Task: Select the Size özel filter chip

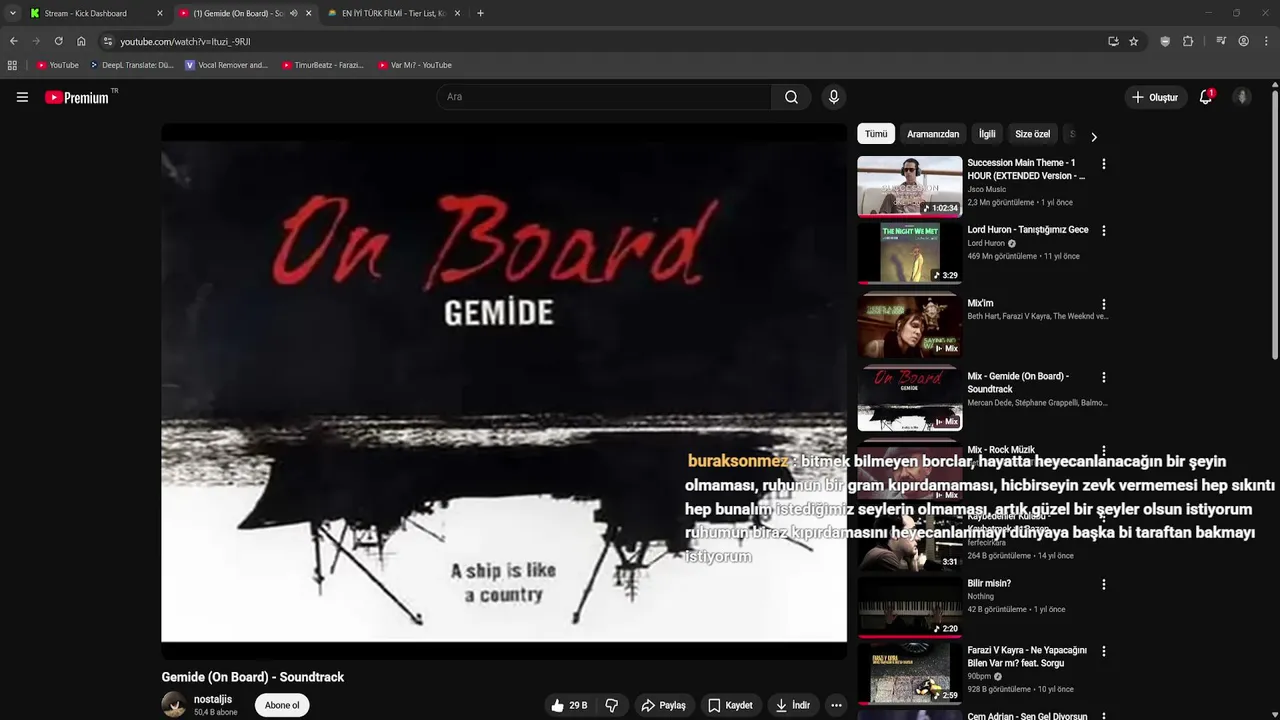Action: (x=1033, y=134)
